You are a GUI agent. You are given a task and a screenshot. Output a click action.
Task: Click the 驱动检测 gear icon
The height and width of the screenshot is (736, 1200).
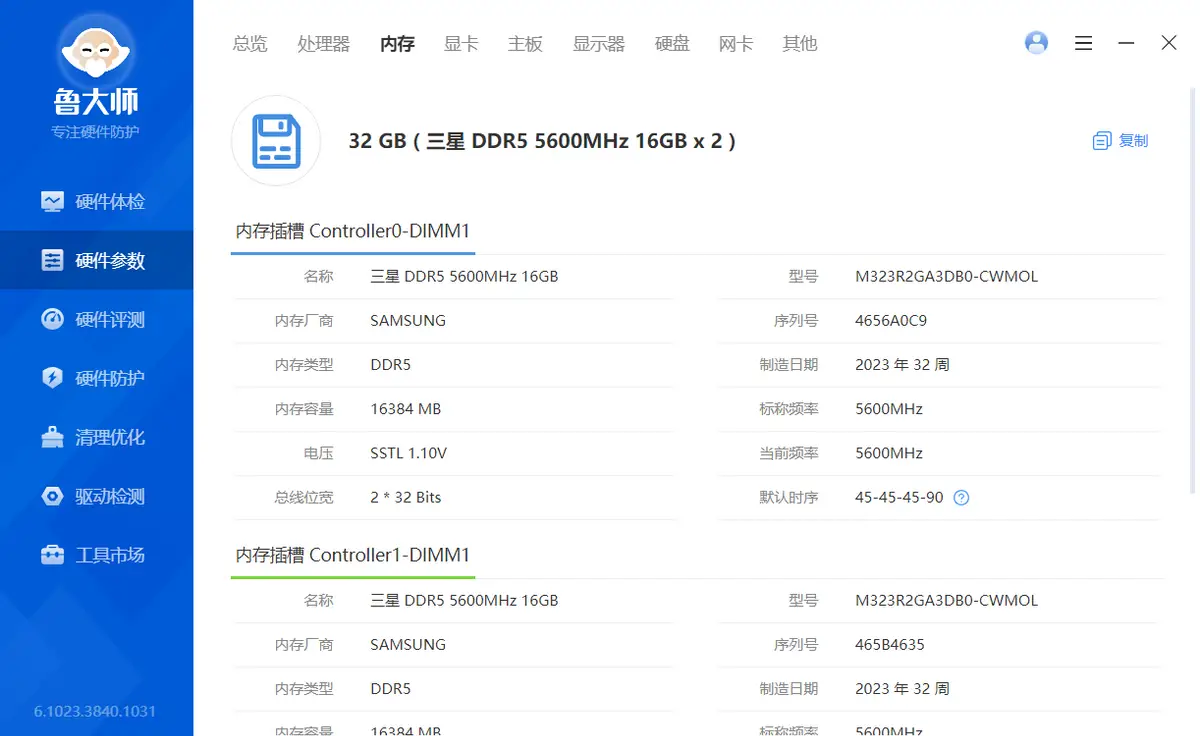tap(52, 496)
